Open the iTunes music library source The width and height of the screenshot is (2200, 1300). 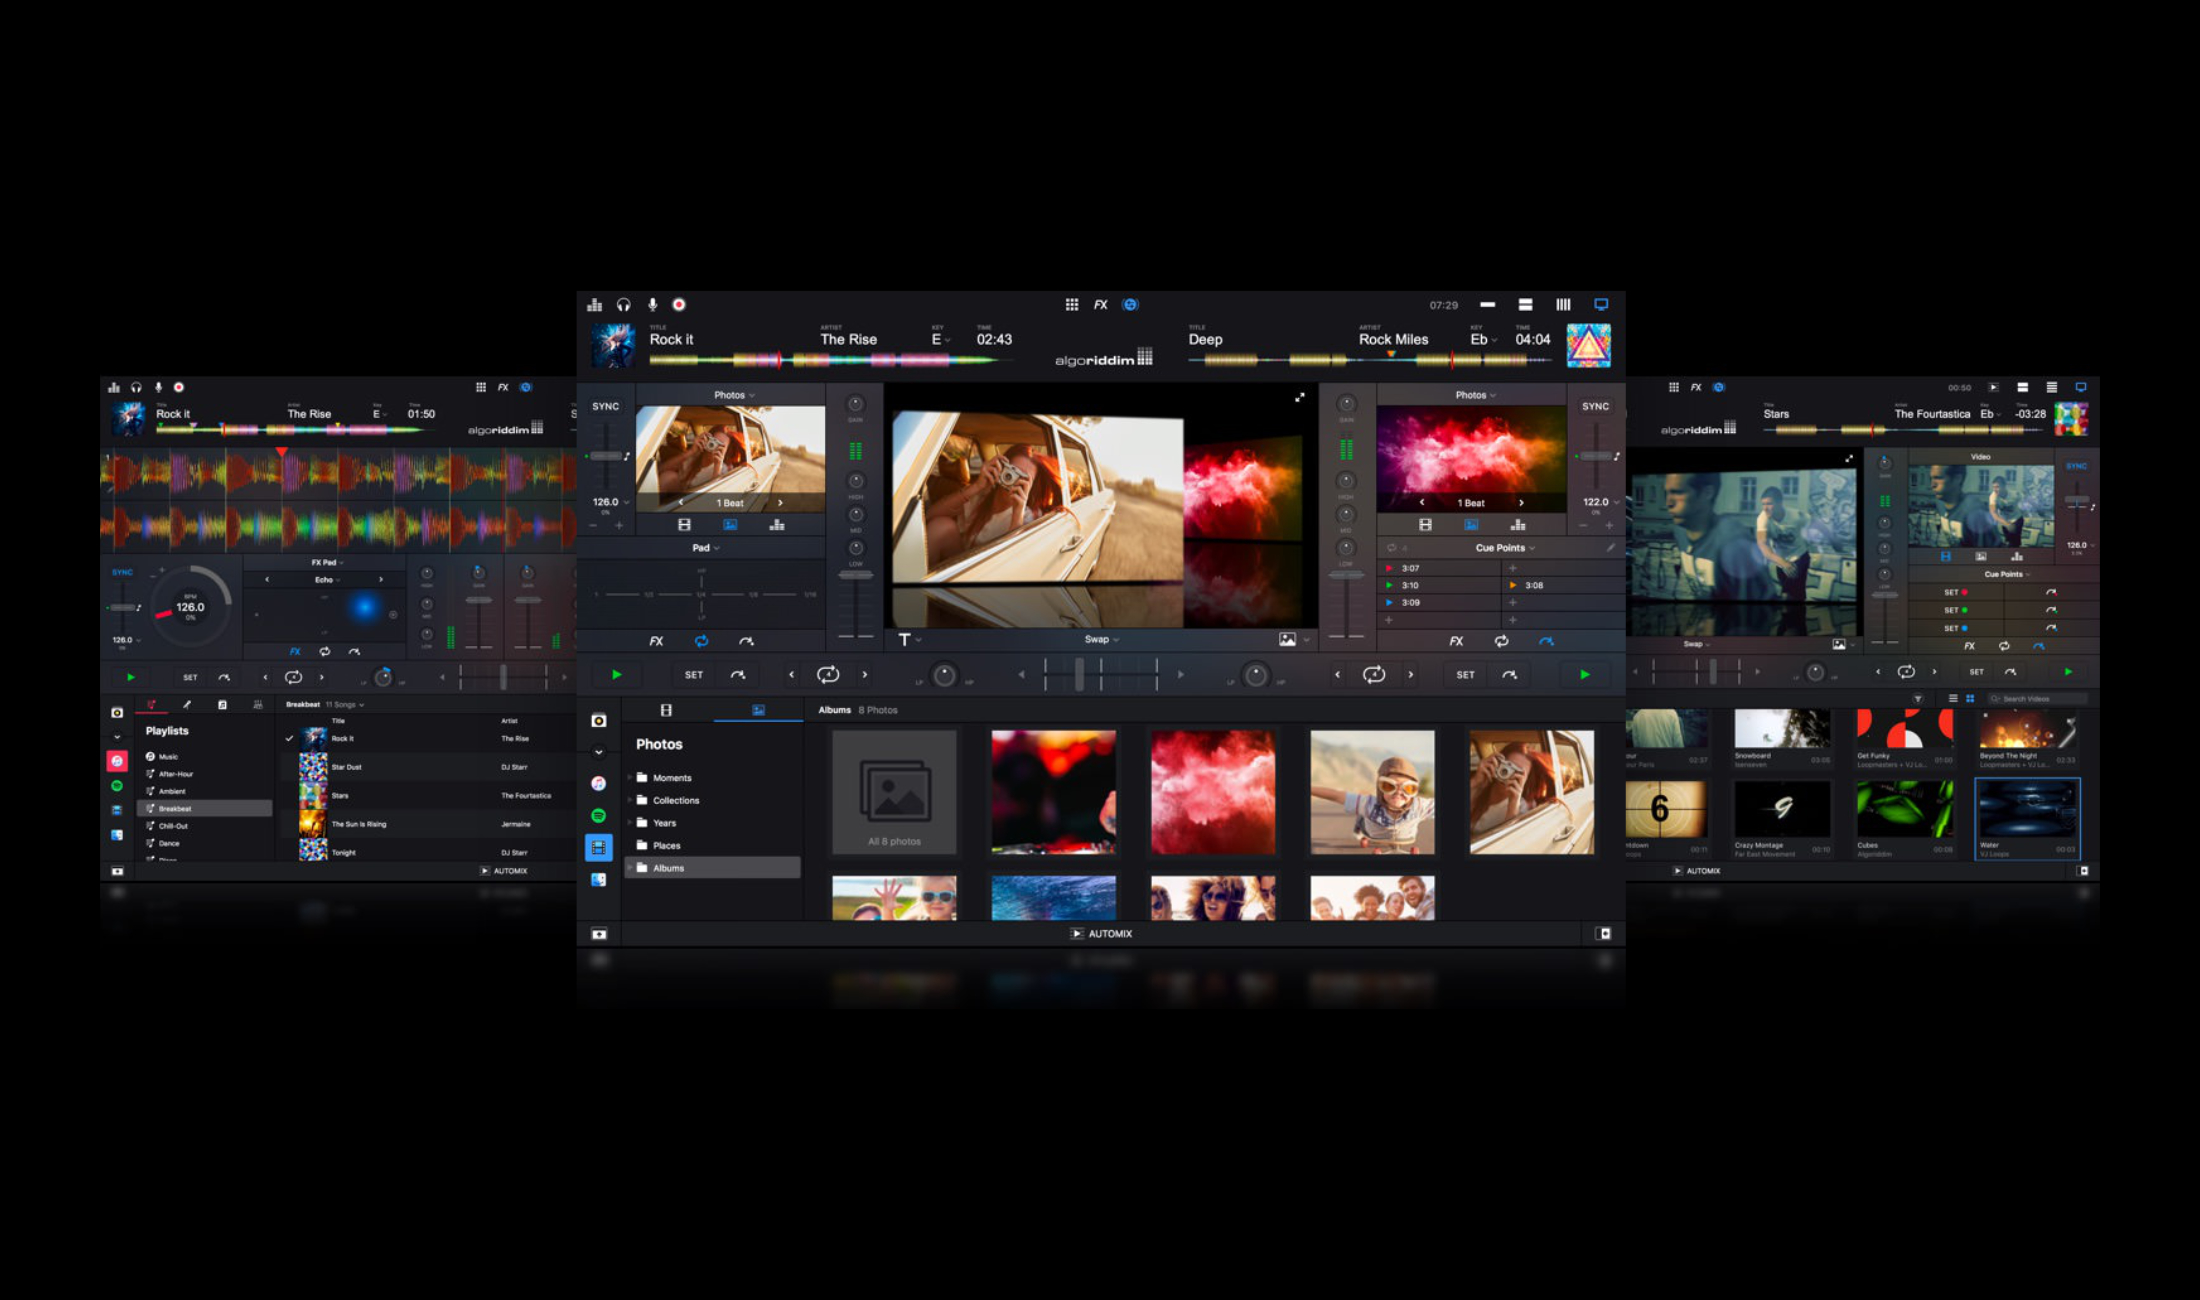pos(598,784)
